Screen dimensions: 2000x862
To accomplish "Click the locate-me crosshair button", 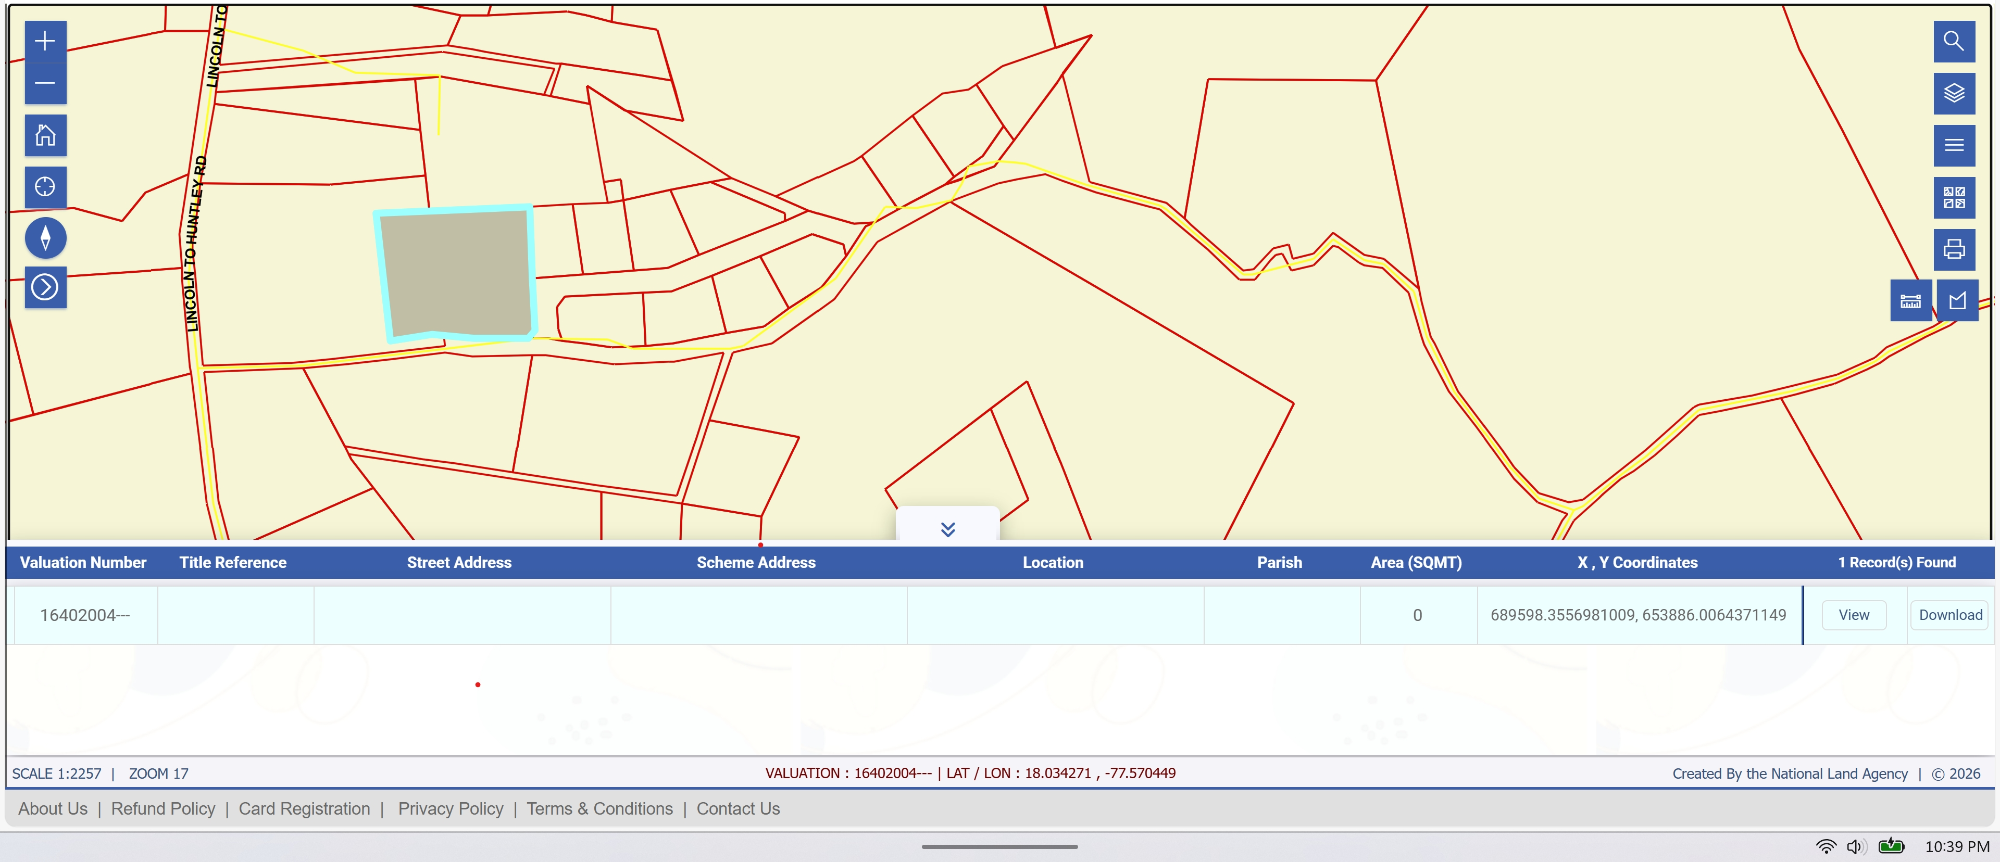I will click(x=45, y=187).
